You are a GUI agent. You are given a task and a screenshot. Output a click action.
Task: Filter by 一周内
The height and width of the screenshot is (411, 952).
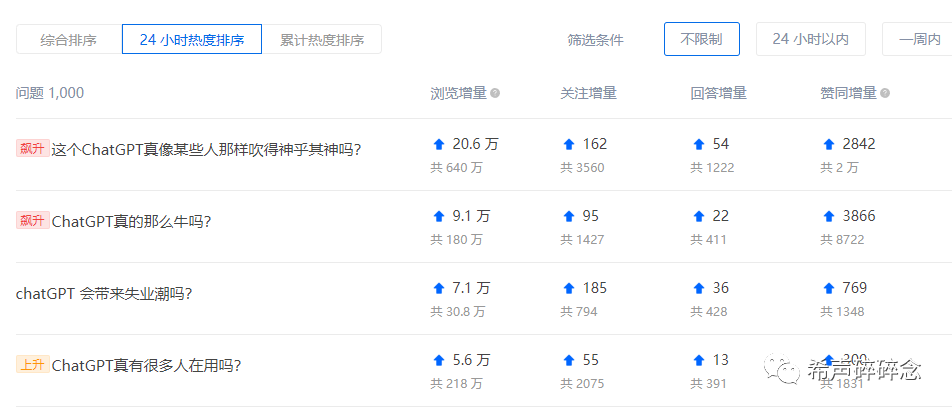pyautogui.click(x=919, y=39)
